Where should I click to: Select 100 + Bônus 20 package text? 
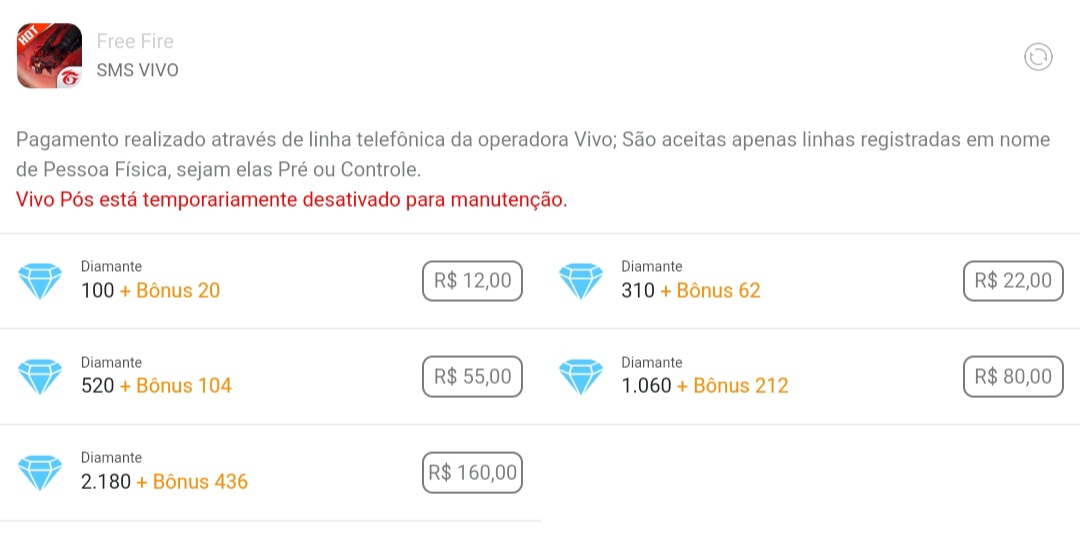(x=150, y=291)
